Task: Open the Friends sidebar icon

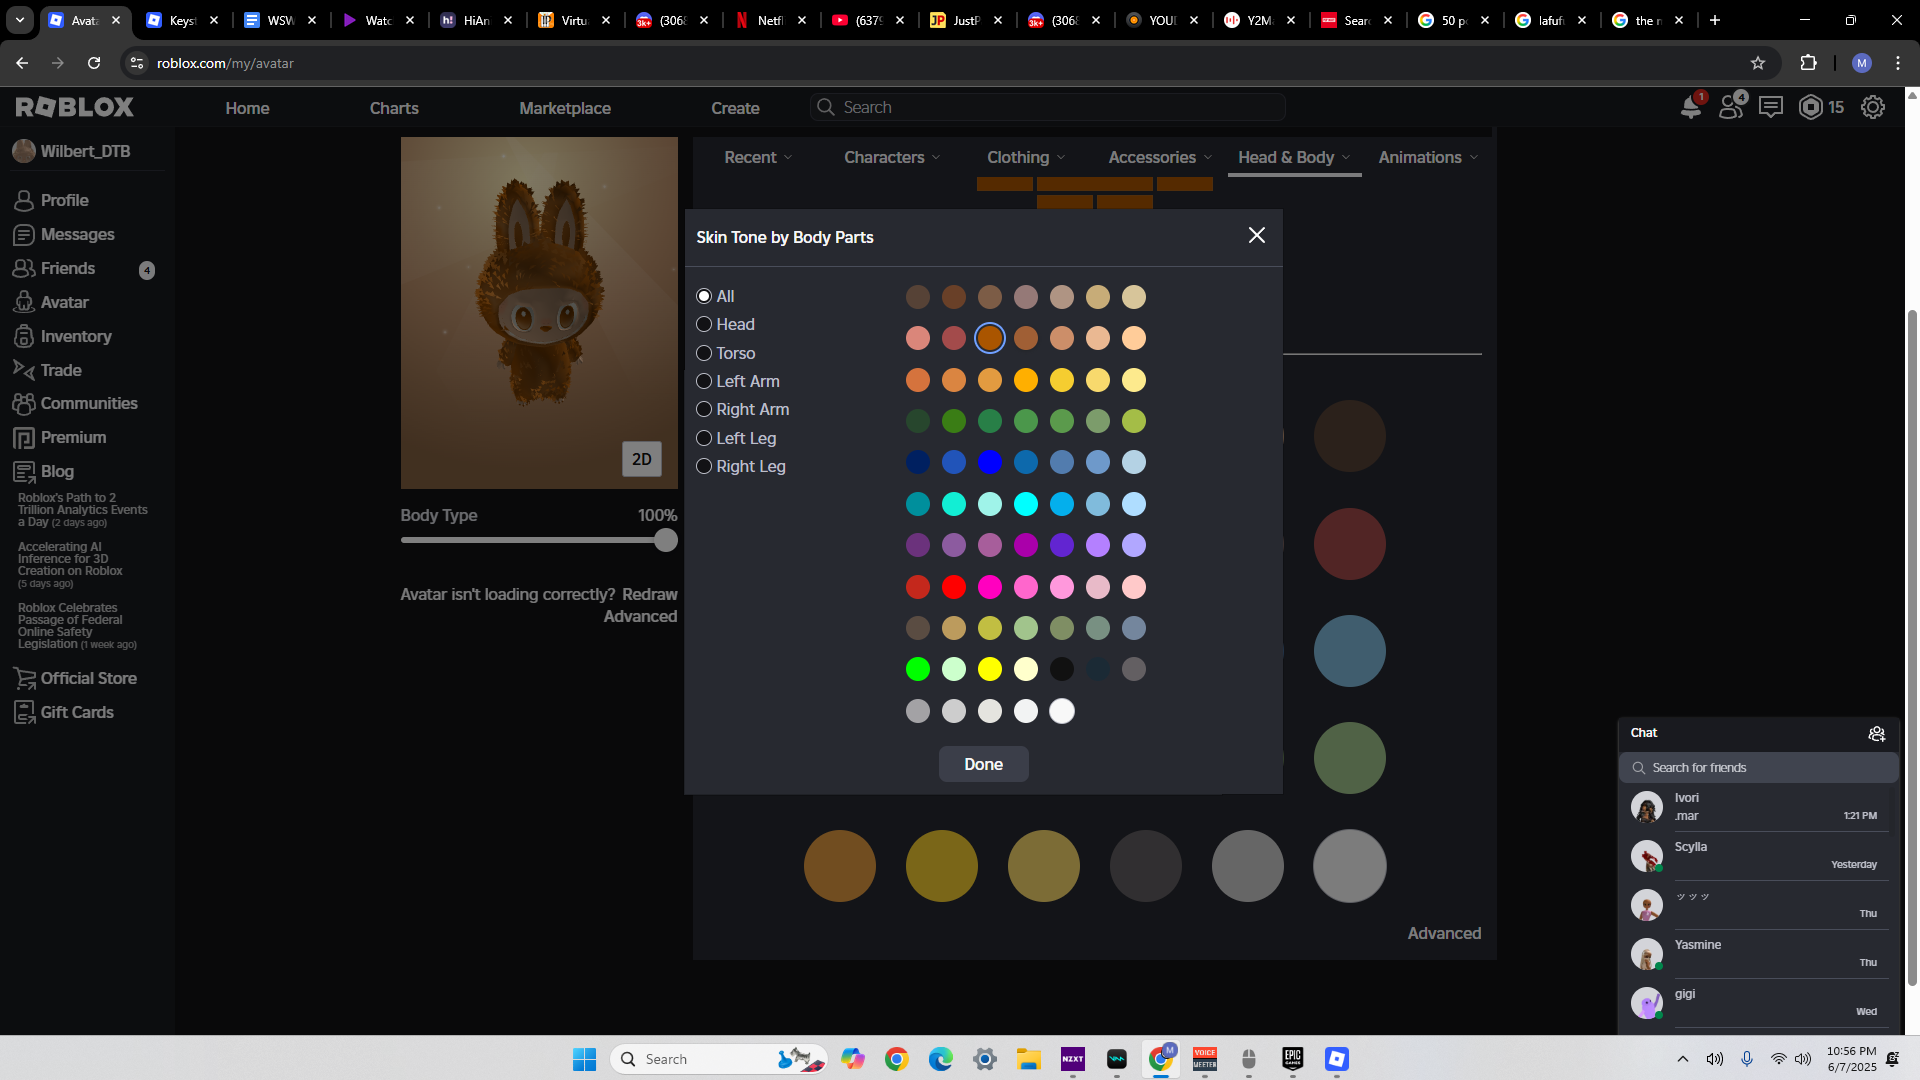Action: click(24, 269)
